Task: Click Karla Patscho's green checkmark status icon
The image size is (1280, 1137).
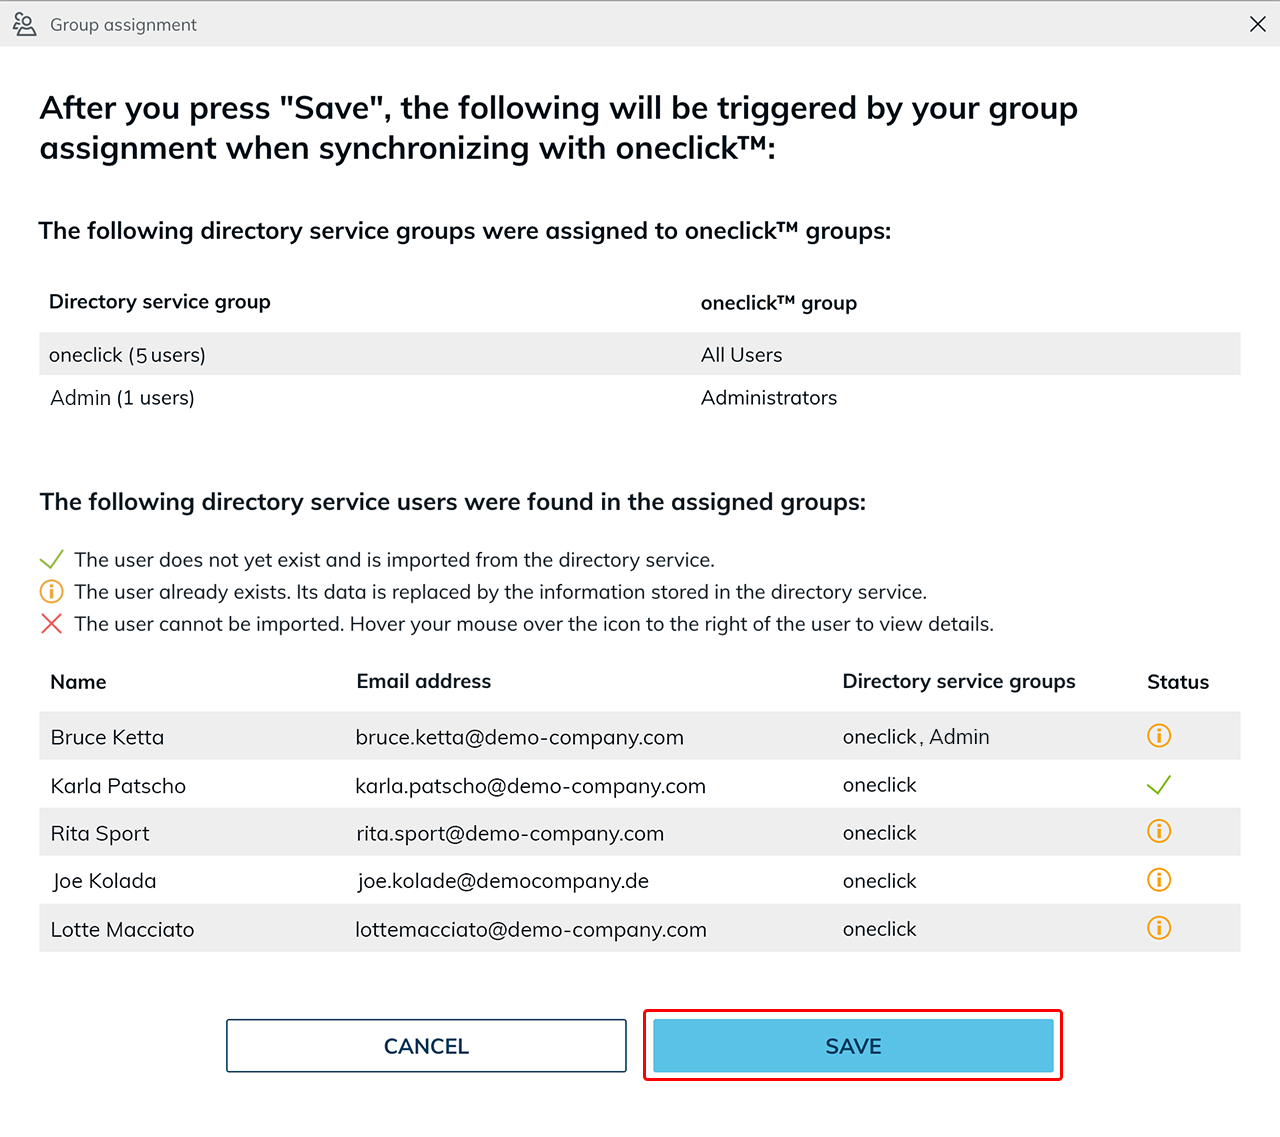Action: (x=1158, y=785)
